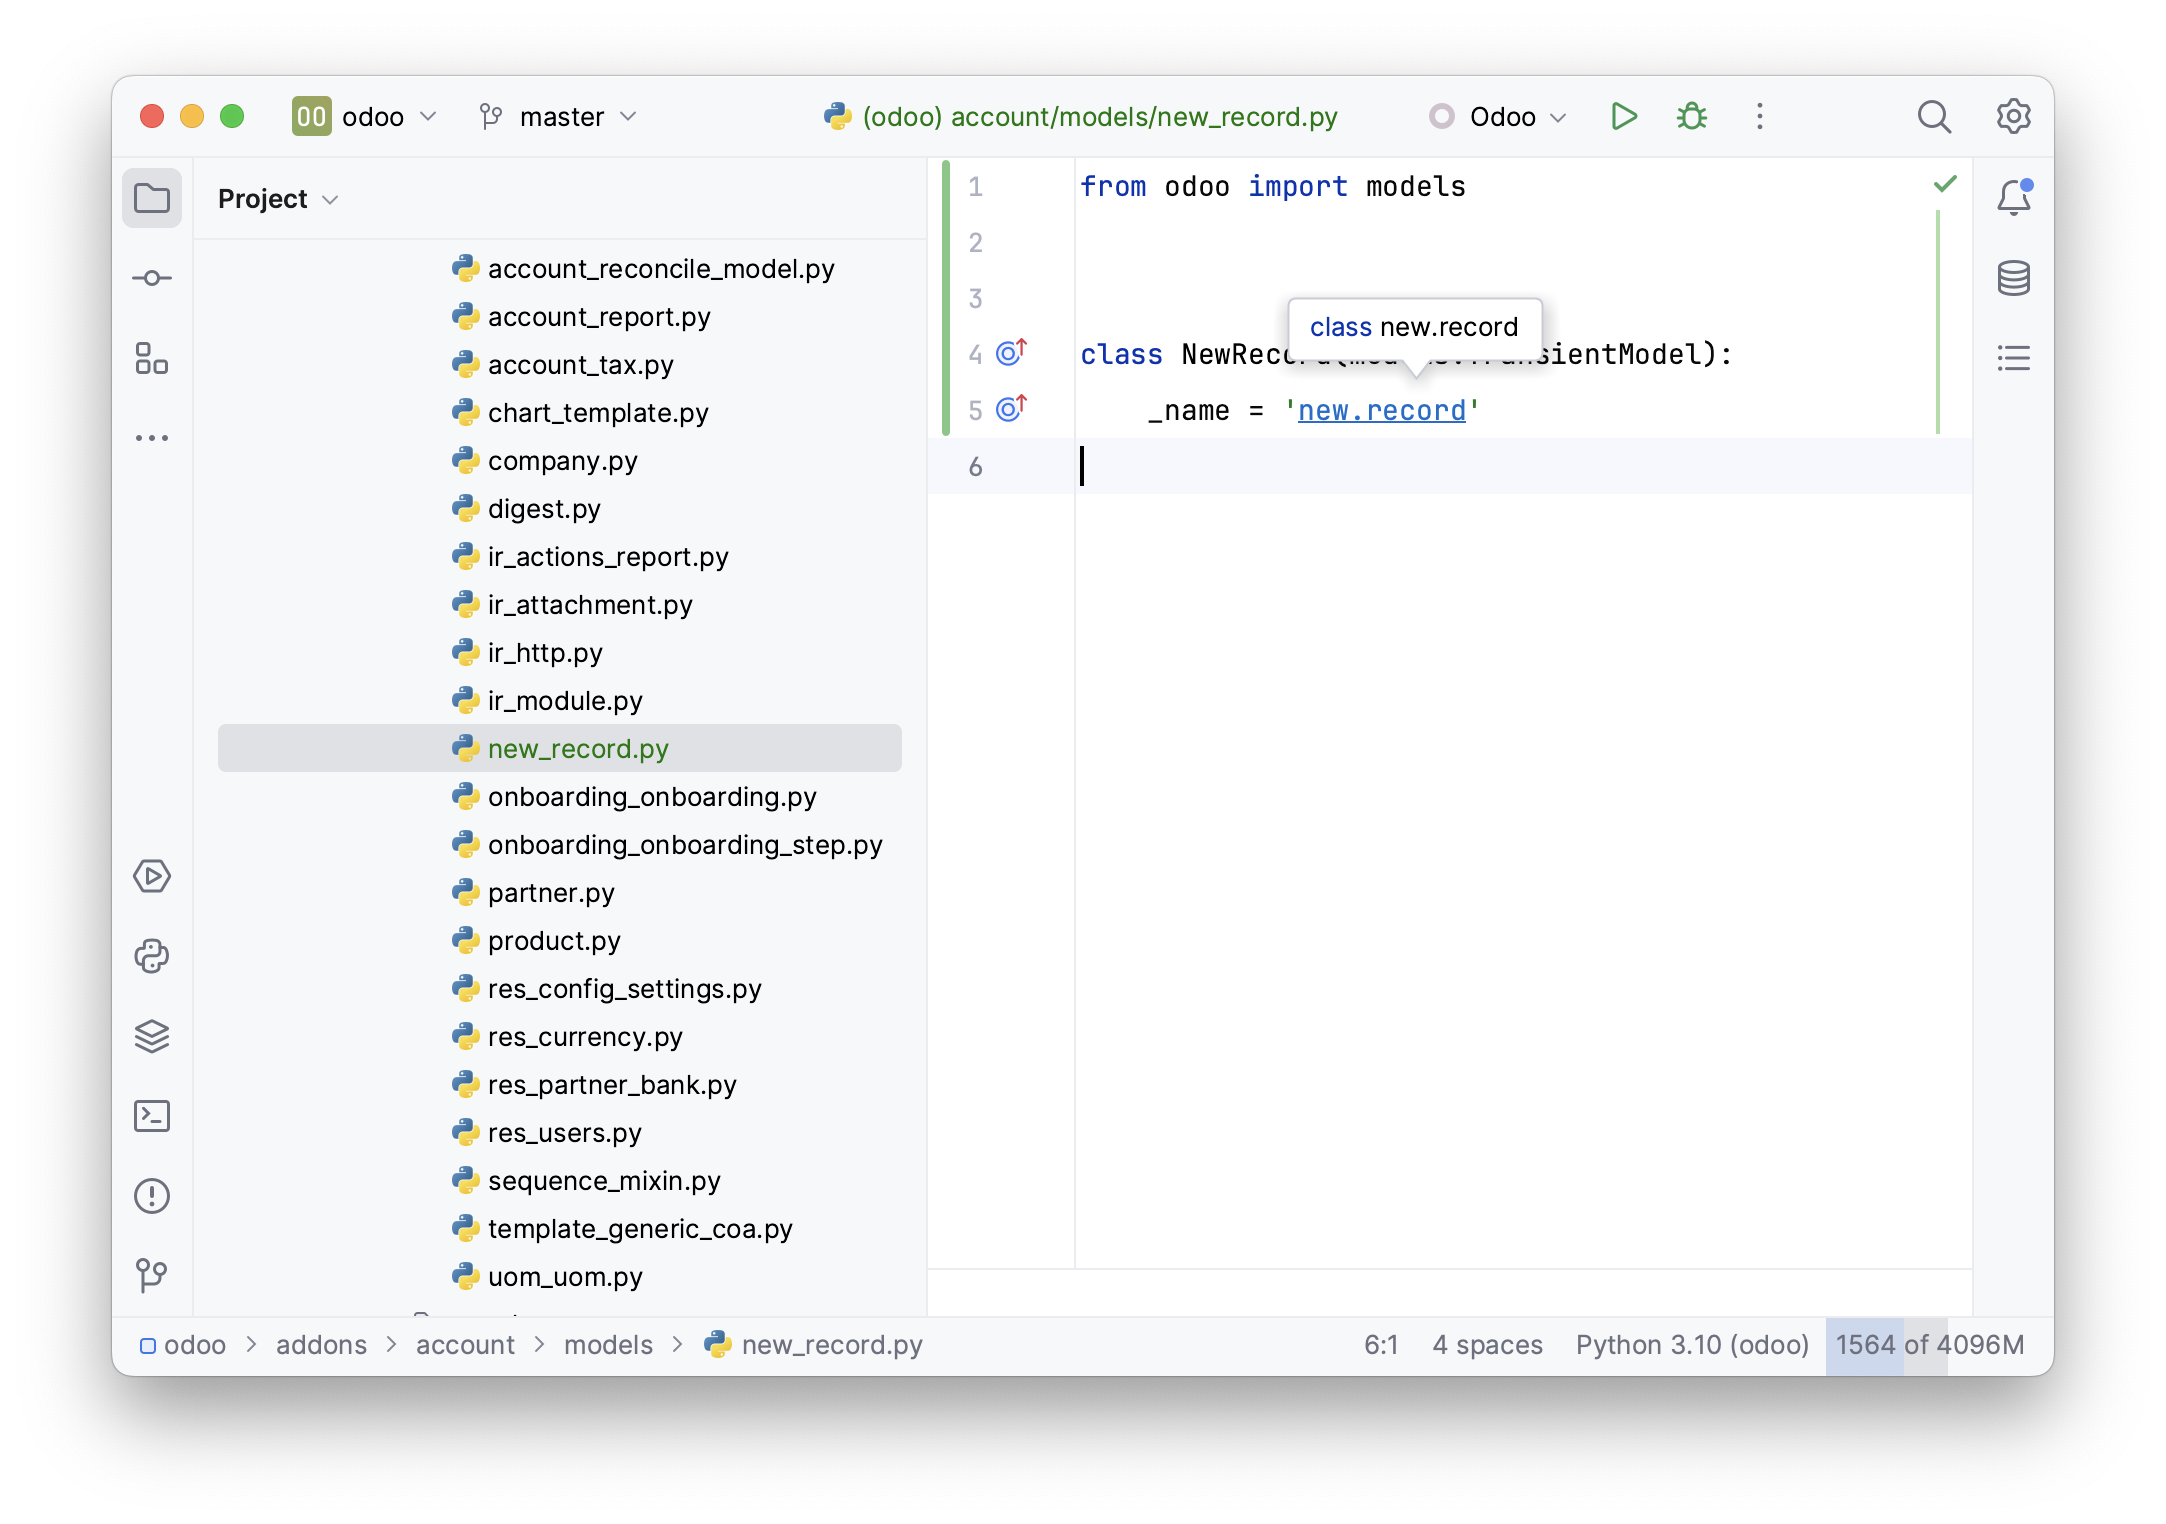Open the Notifications panel
Viewport: 2166px width, 1524px height.
2013,197
